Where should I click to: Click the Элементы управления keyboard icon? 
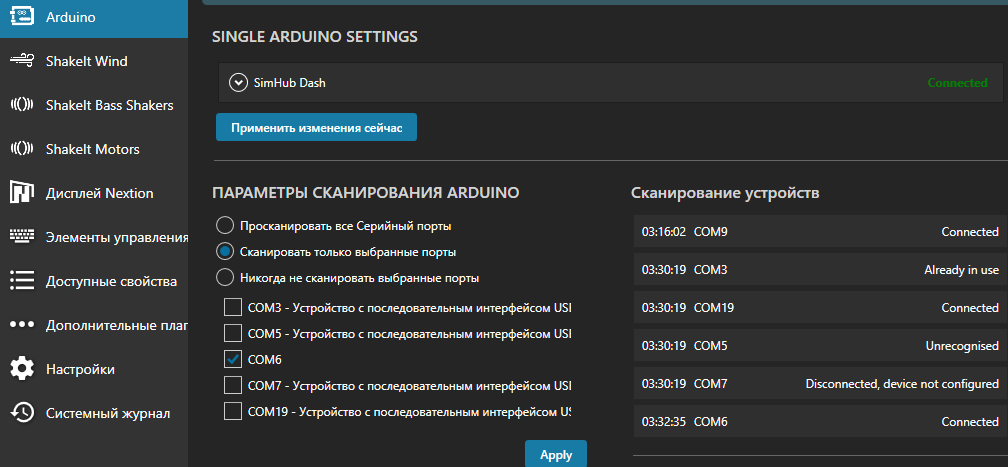(22, 237)
